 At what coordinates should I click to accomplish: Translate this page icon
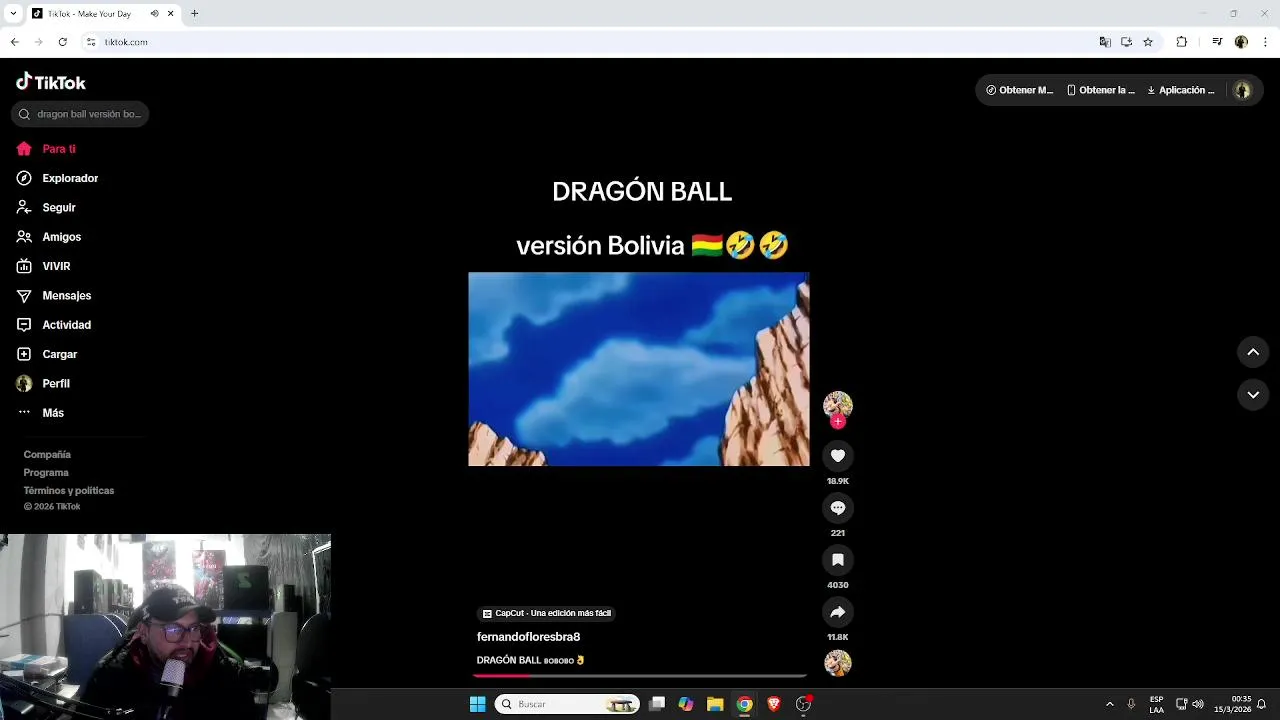point(1105,42)
